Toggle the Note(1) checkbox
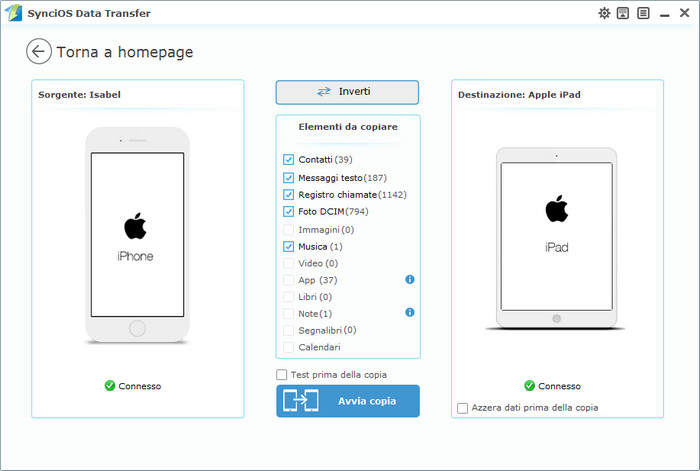 click(288, 313)
